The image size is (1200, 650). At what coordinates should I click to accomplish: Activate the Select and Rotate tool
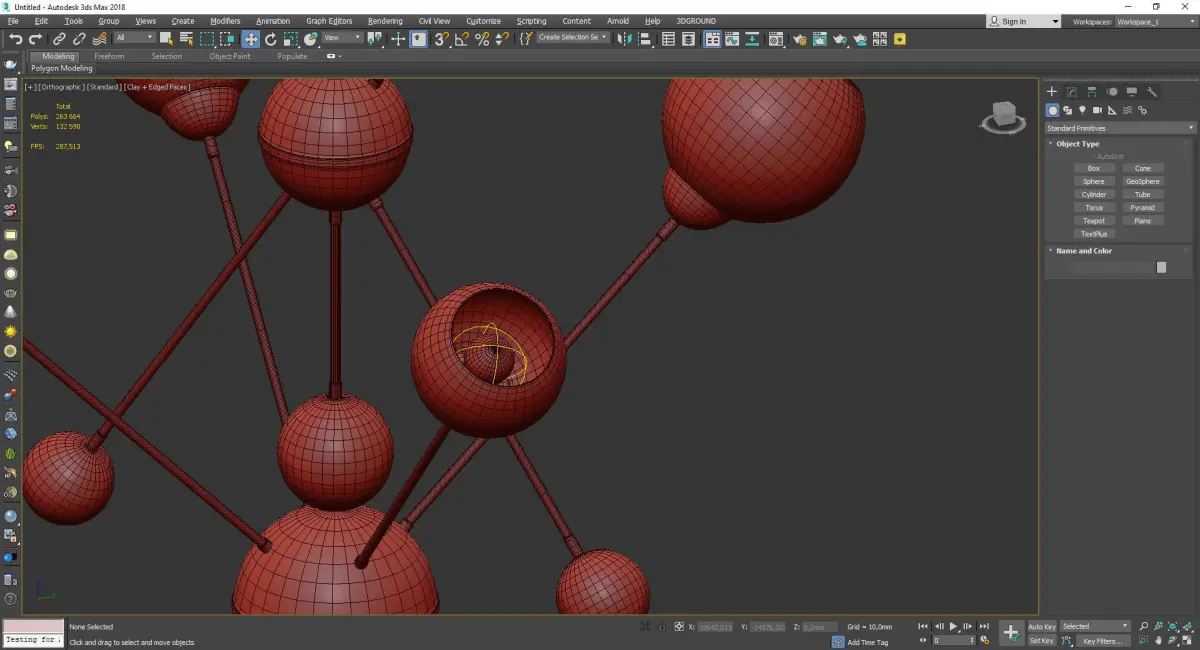tap(270, 39)
